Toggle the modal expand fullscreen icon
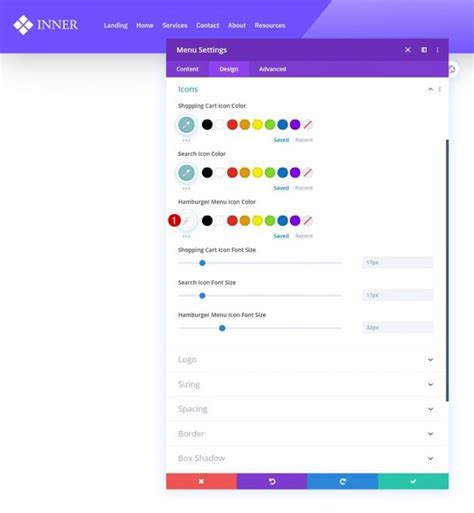The height and width of the screenshot is (513, 474). [x=408, y=50]
